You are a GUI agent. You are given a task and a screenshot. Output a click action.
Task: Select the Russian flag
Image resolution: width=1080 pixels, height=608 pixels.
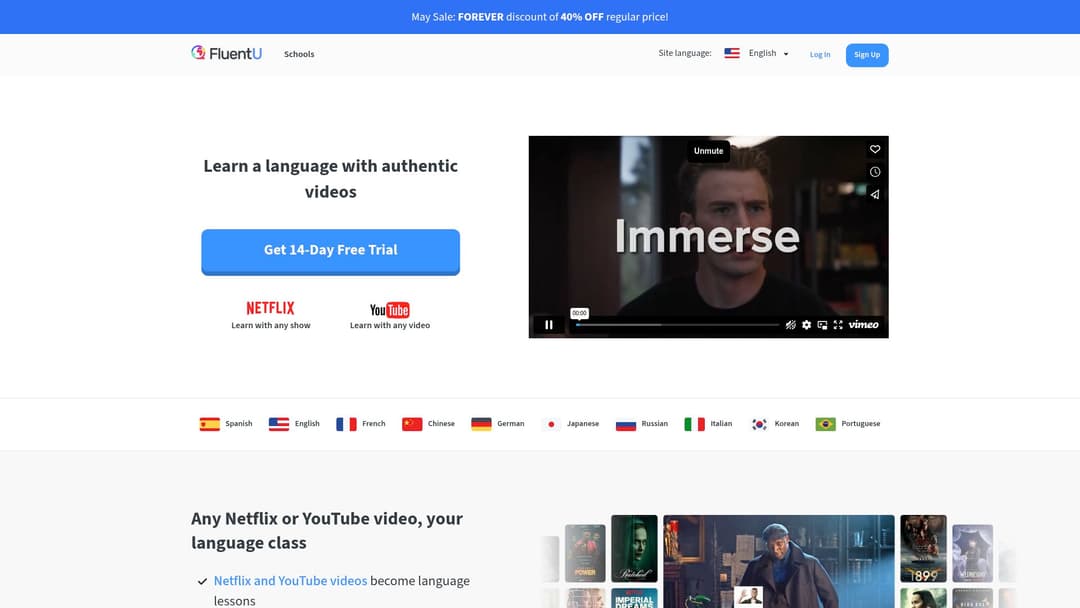point(625,424)
